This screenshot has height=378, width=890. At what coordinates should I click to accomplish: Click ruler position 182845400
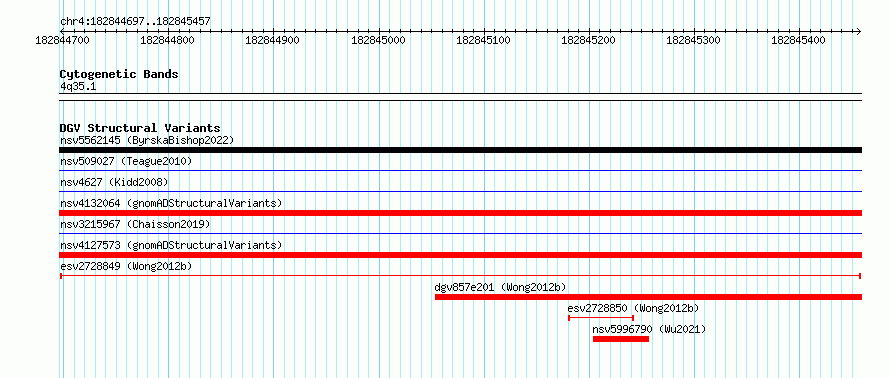tap(799, 40)
